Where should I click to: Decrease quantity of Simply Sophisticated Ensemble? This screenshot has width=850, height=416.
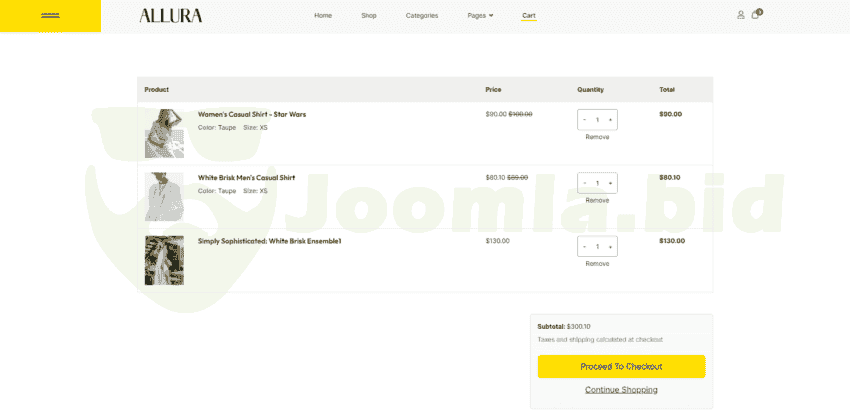585,246
